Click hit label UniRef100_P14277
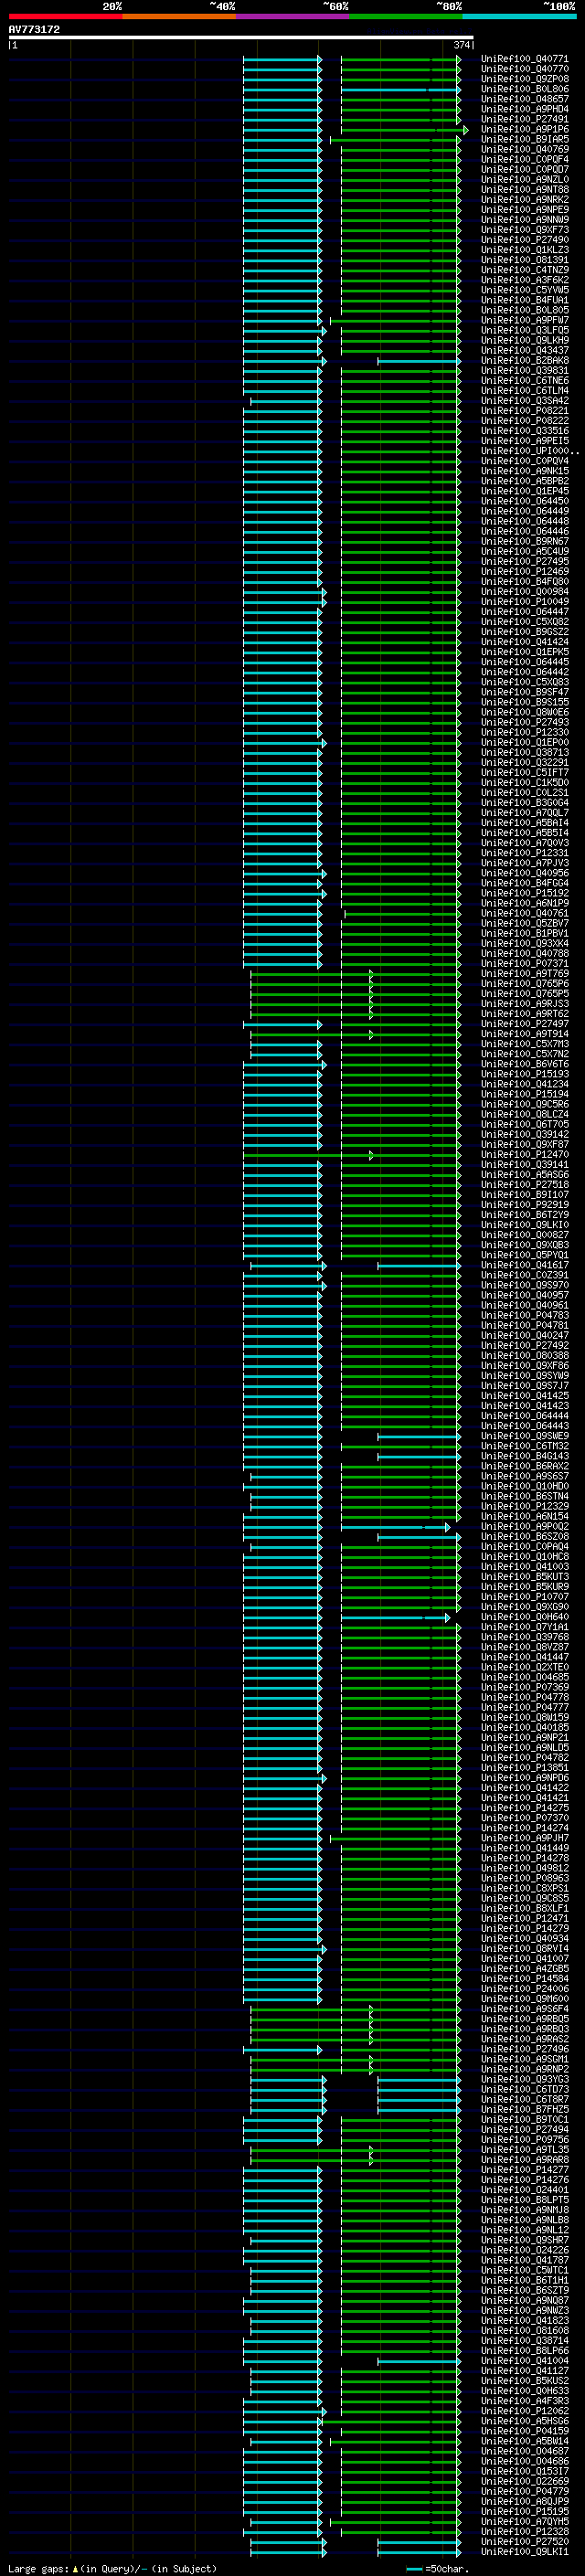The image size is (585, 2576). 524,2170
